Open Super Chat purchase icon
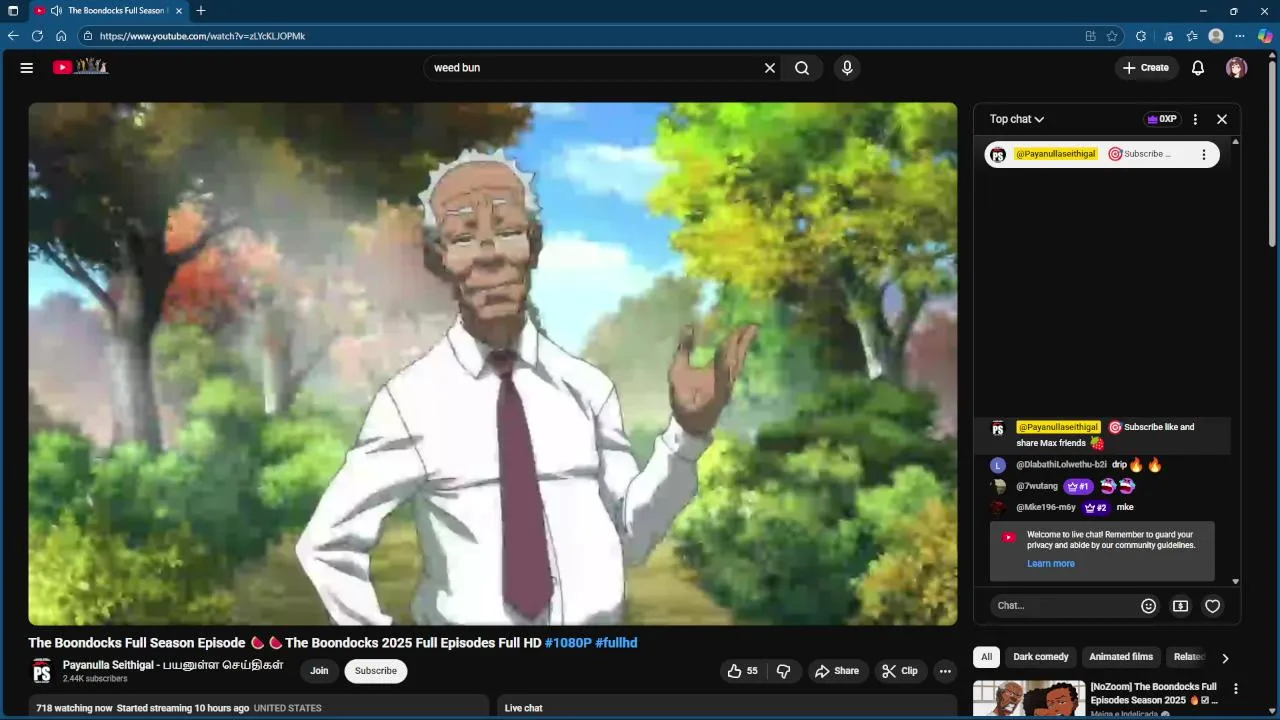The height and width of the screenshot is (720, 1280). tap(1181, 606)
